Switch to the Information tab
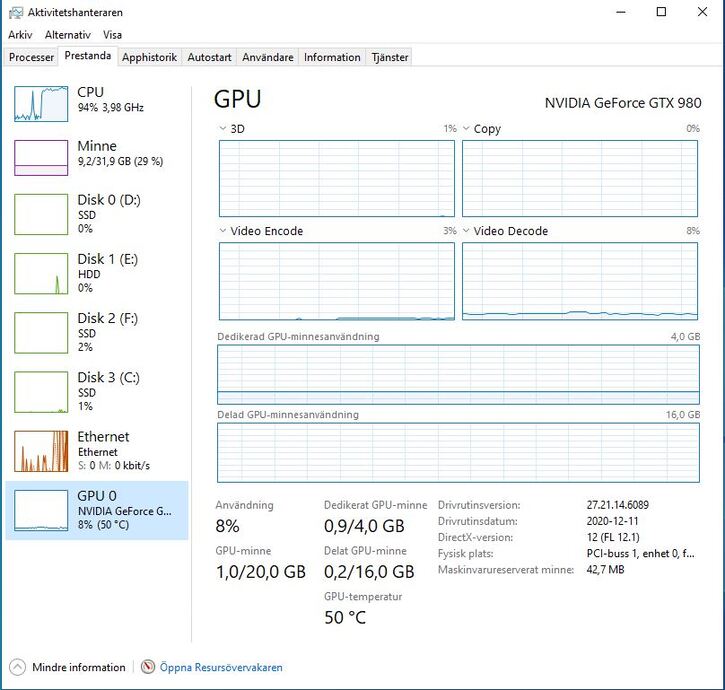Image resolution: width=725 pixels, height=690 pixels. (332, 57)
